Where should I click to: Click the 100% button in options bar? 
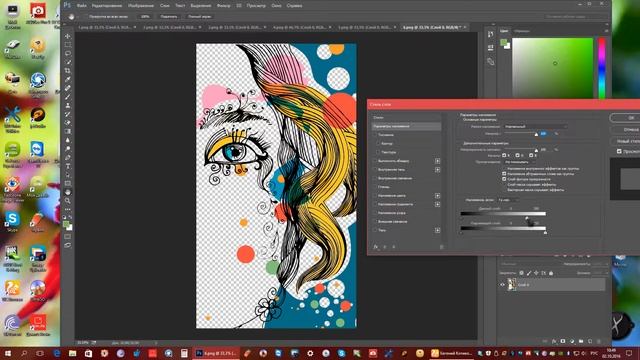click(x=145, y=17)
